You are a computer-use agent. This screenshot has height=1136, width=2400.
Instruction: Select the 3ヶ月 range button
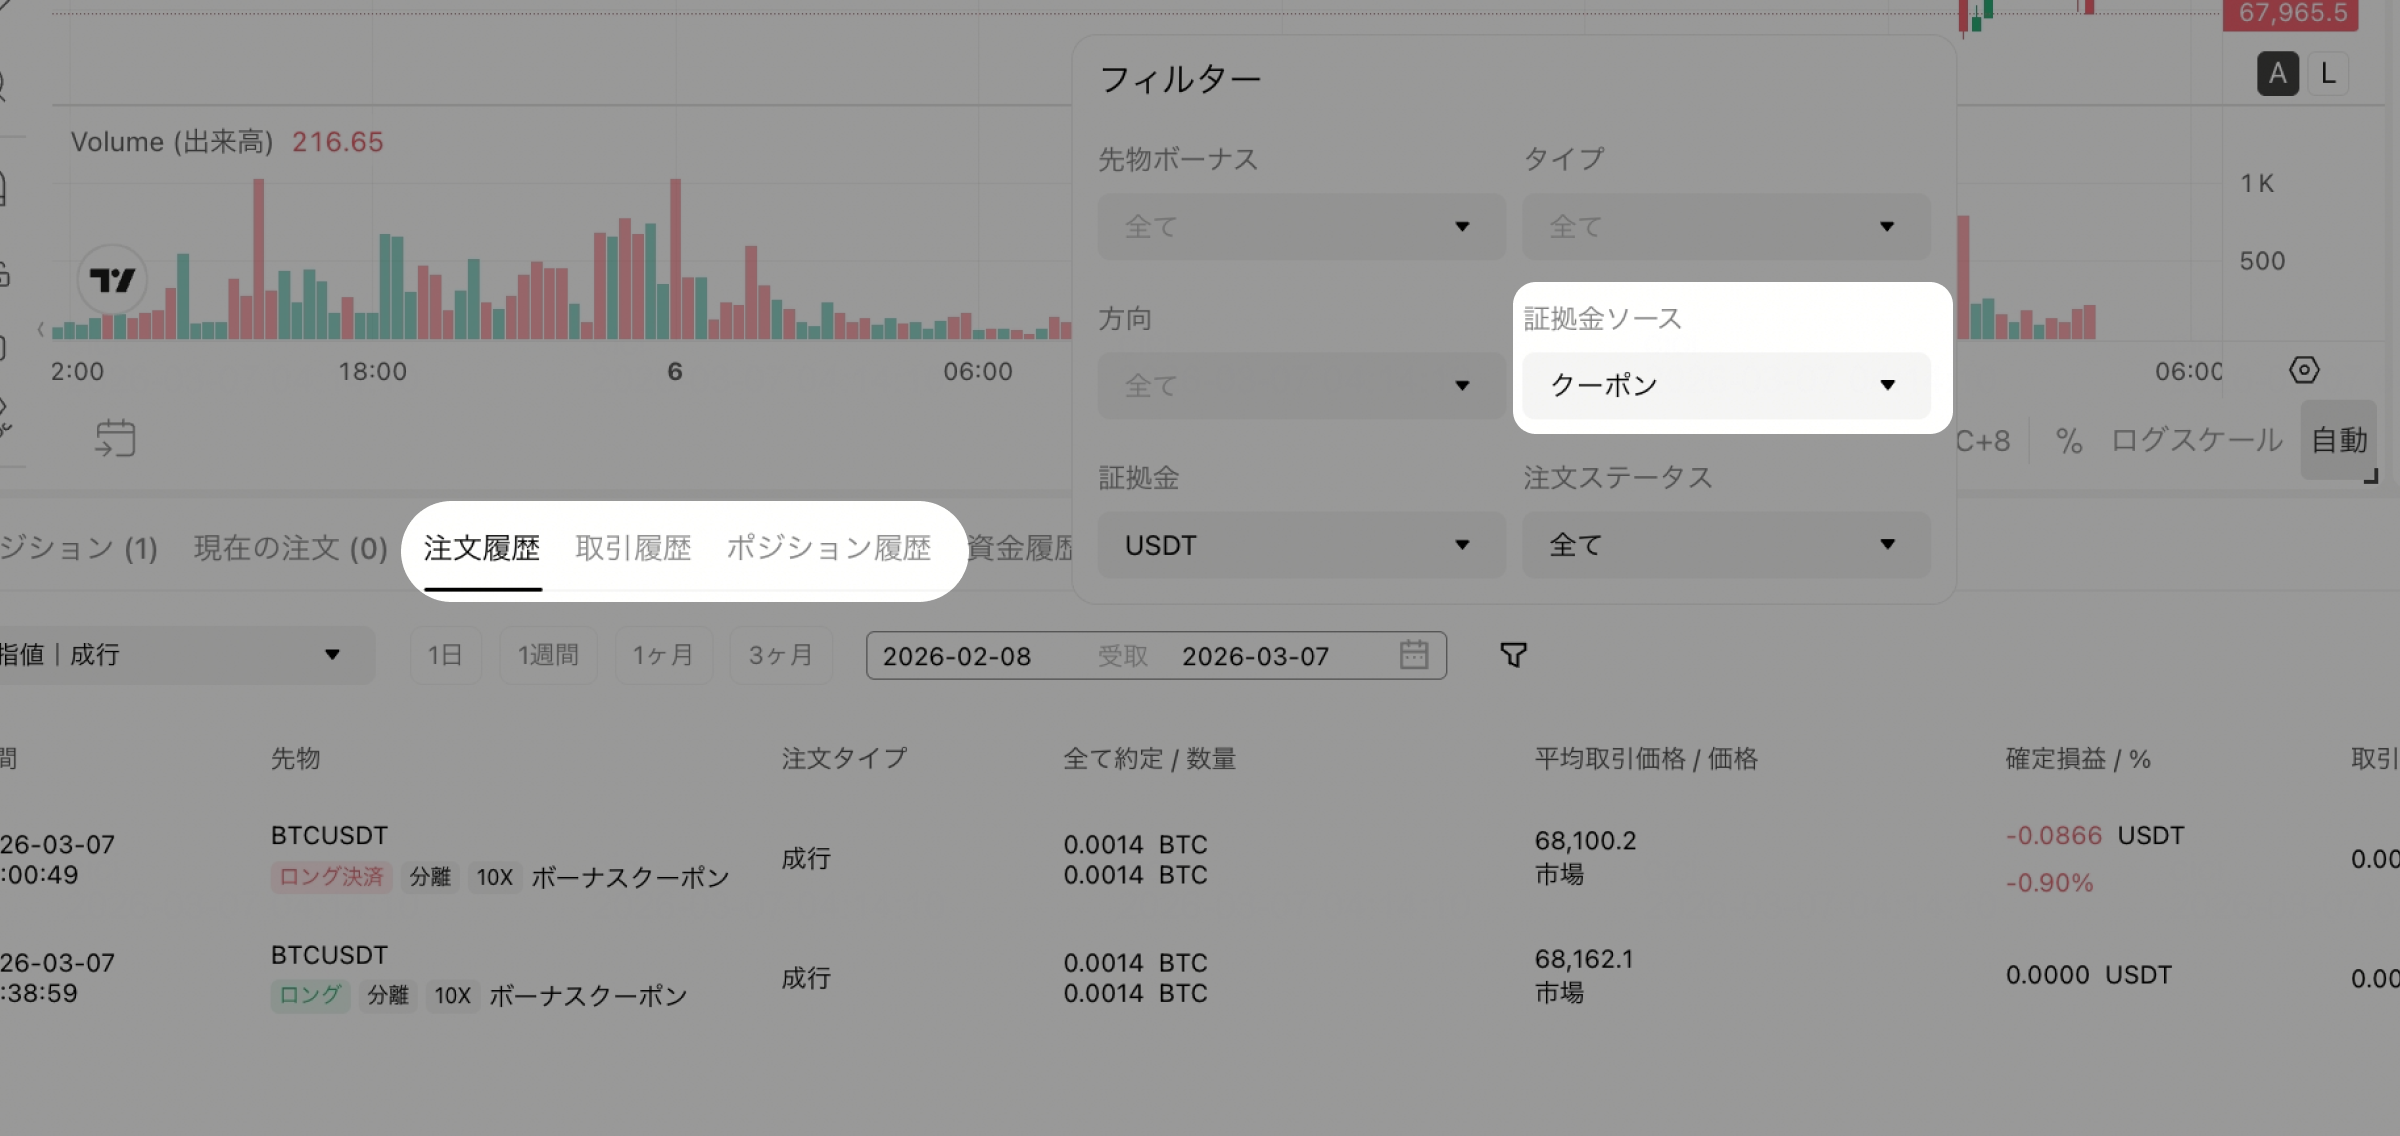pos(780,655)
